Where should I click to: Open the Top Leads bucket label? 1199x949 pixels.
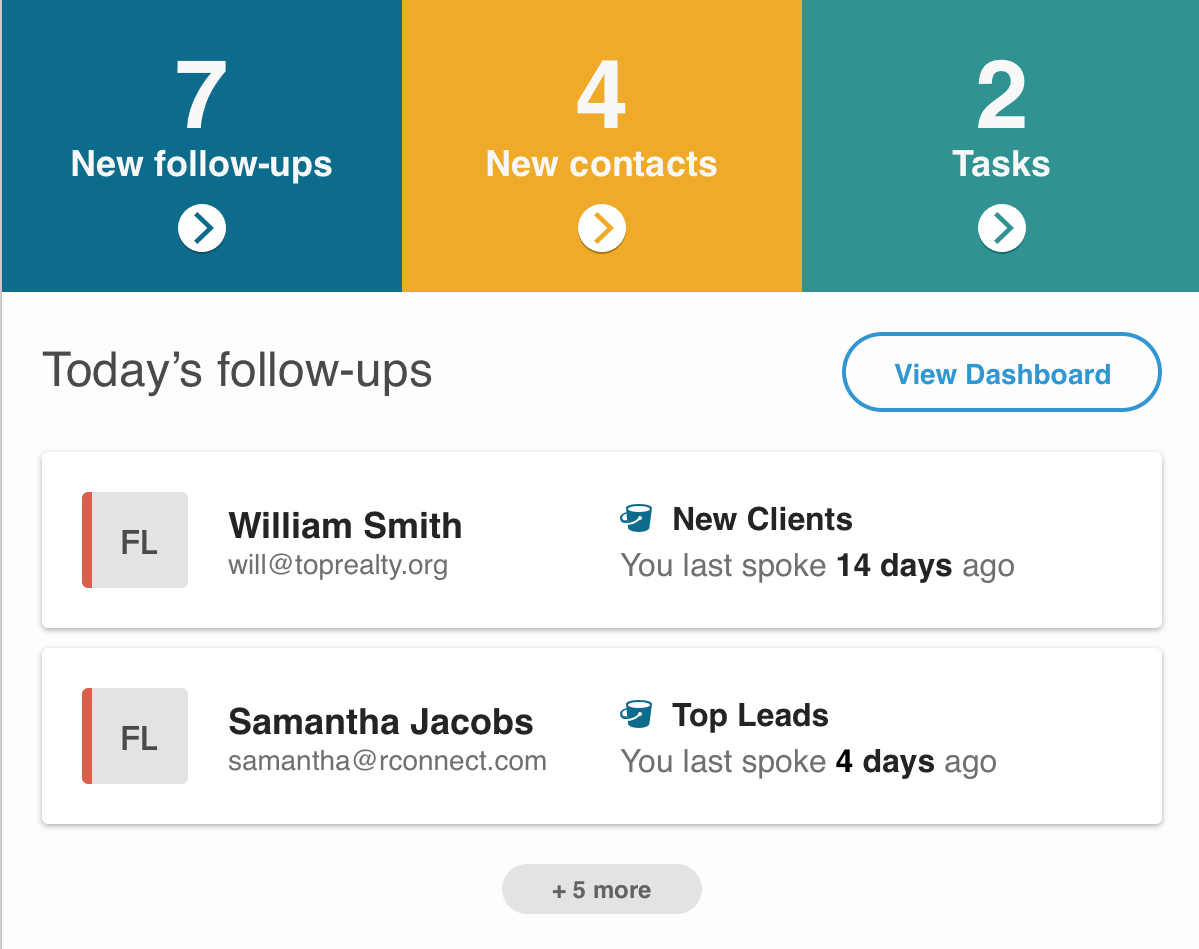tap(750, 715)
